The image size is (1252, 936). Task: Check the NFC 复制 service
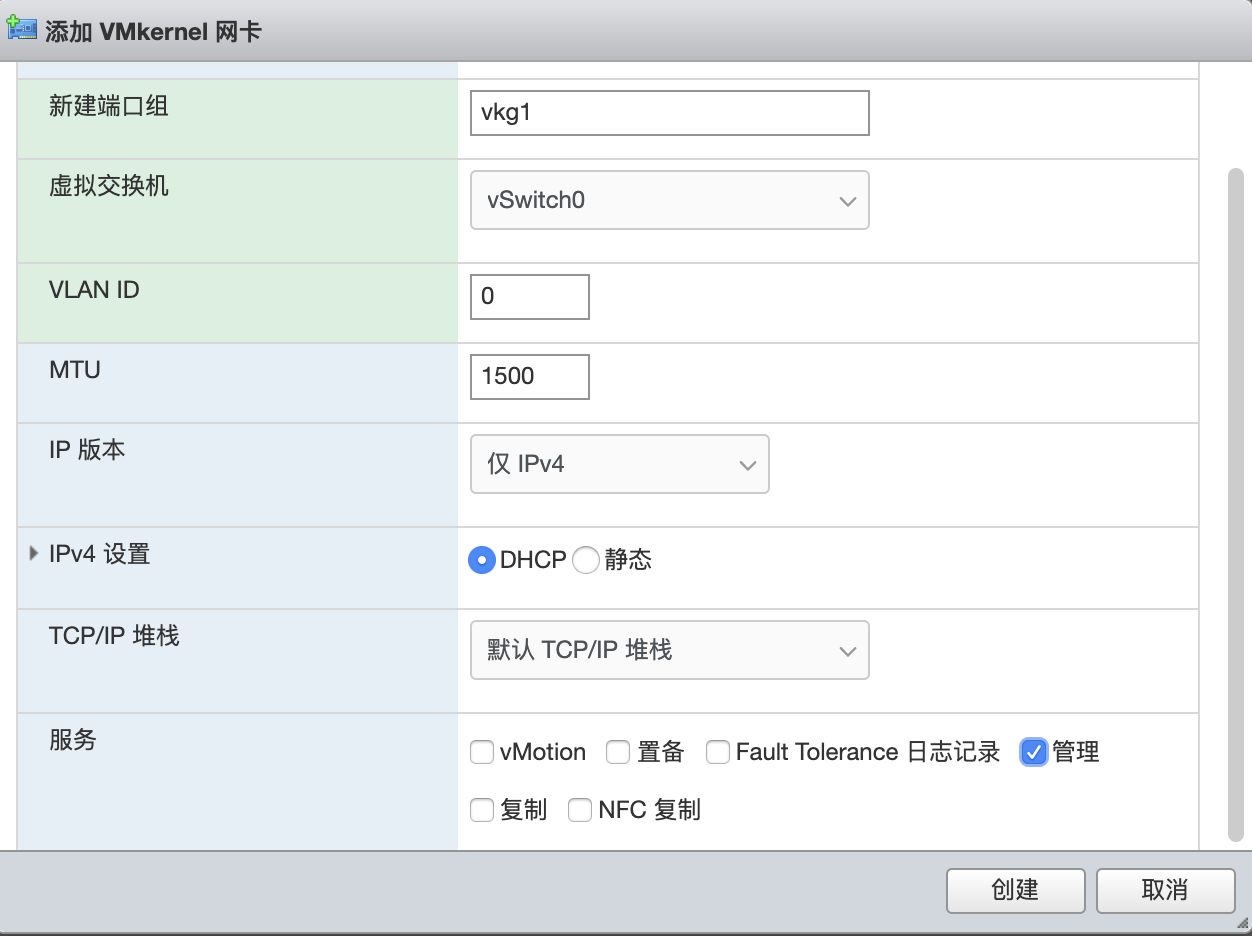point(580,810)
